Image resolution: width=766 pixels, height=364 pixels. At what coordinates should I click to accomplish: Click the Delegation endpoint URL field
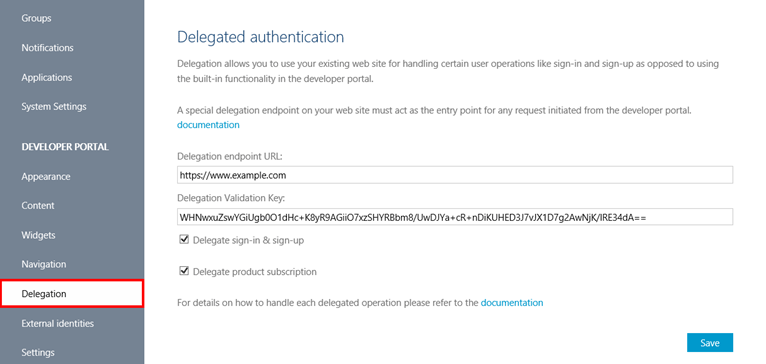pos(455,175)
